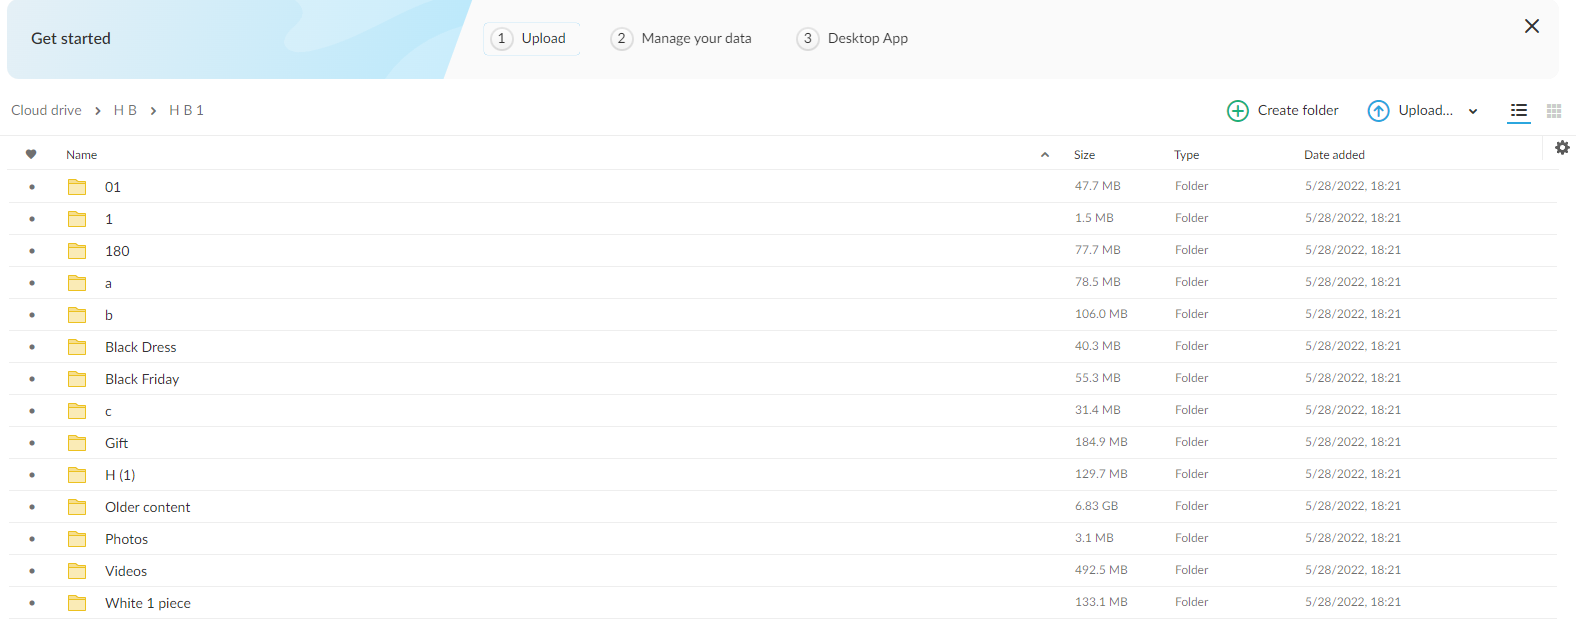
Task: Click the favorites heart column header
Action: point(31,155)
